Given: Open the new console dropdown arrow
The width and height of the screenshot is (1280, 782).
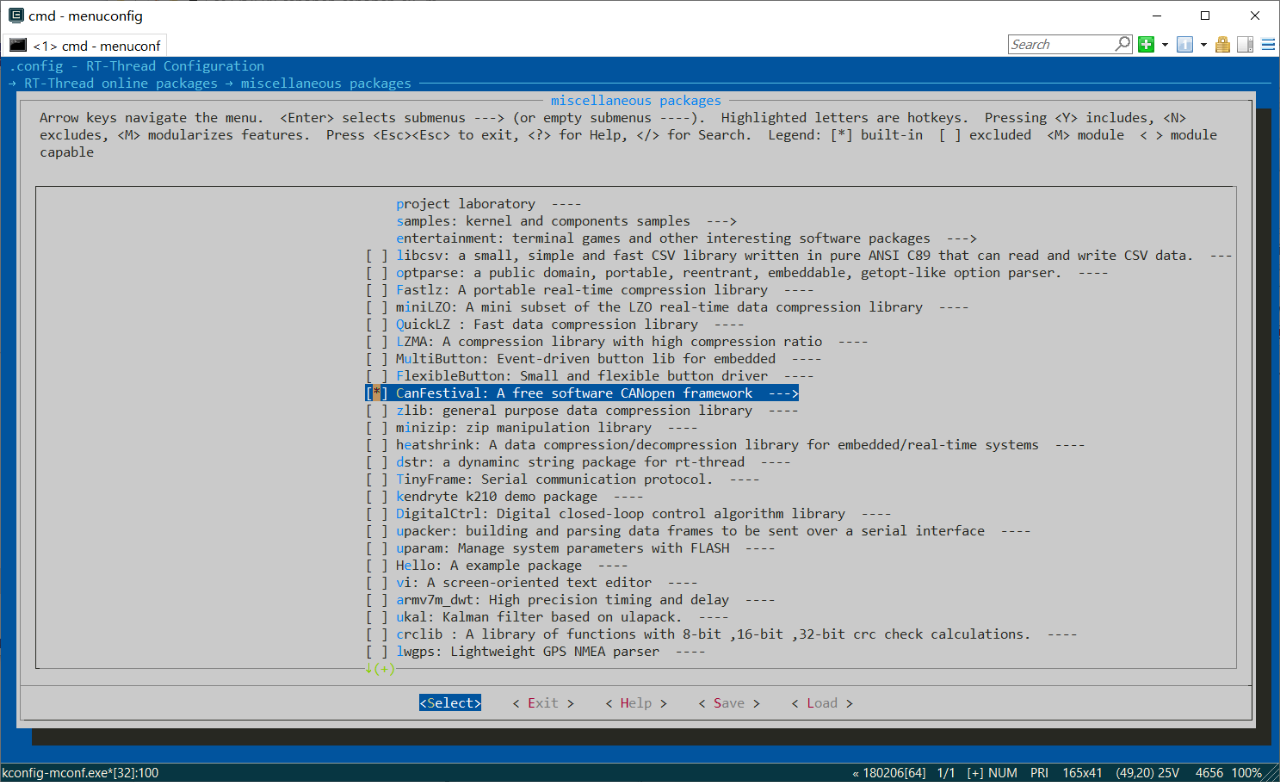Looking at the screenshot, I should click(1165, 45).
